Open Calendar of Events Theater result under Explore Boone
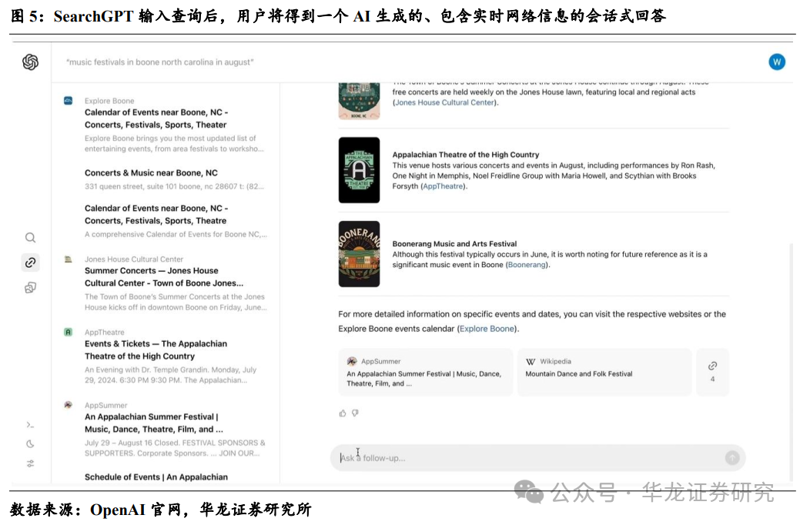800x525 pixels. (x=156, y=118)
